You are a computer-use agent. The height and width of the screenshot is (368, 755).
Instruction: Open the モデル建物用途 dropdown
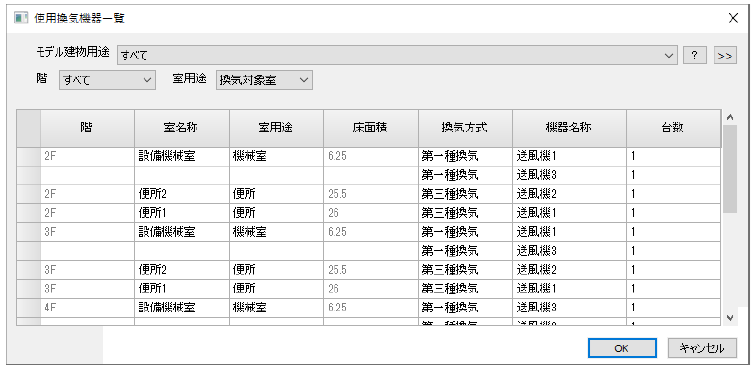click(397, 55)
